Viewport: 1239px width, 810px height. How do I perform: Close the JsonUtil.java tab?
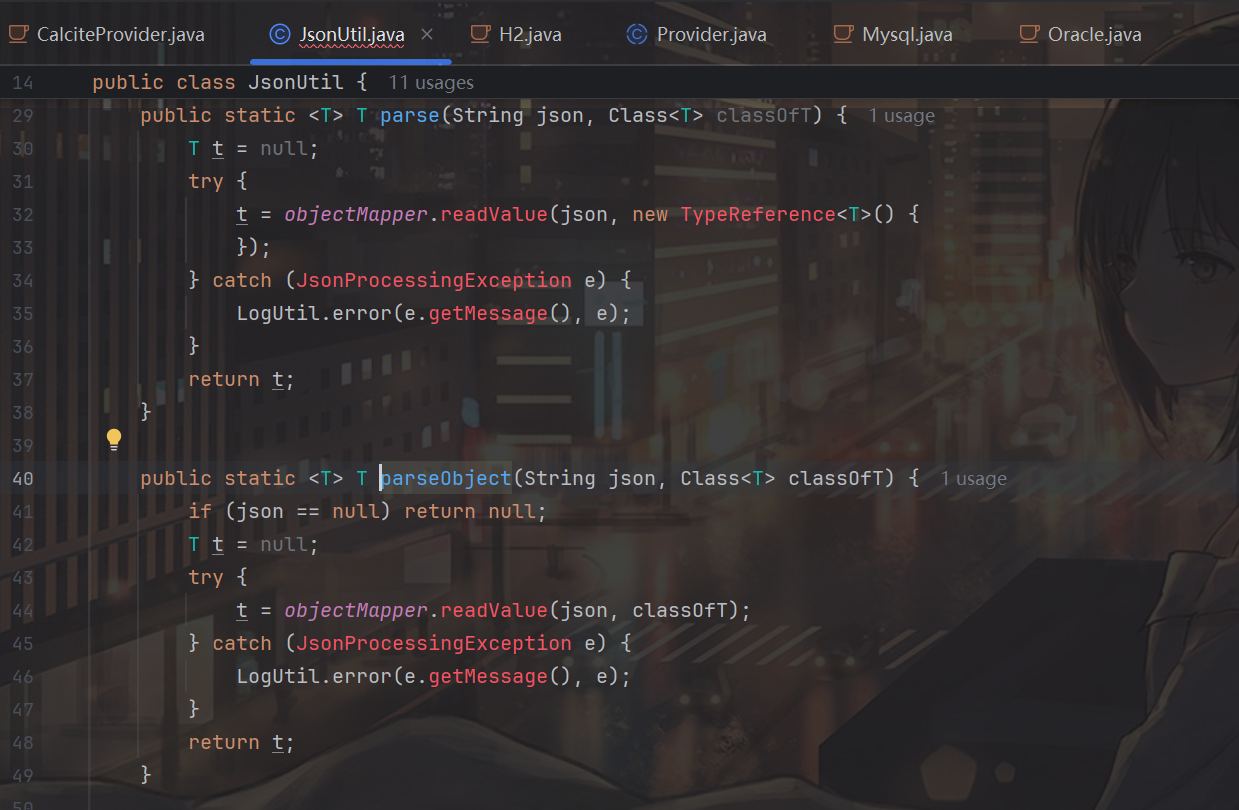click(427, 35)
